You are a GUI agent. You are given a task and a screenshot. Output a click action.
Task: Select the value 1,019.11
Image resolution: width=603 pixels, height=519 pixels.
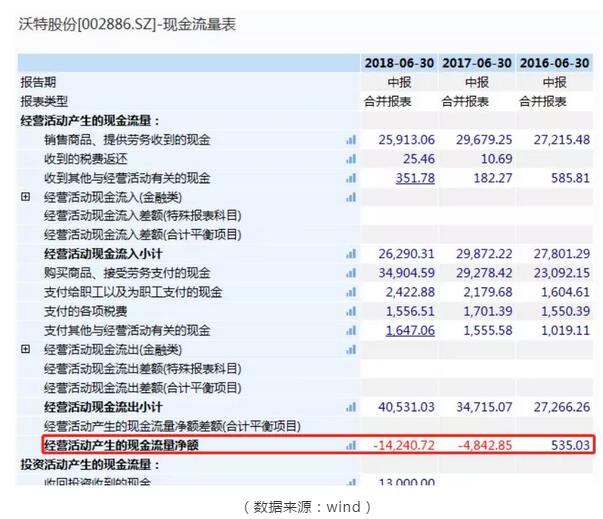pyautogui.click(x=566, y=331)
